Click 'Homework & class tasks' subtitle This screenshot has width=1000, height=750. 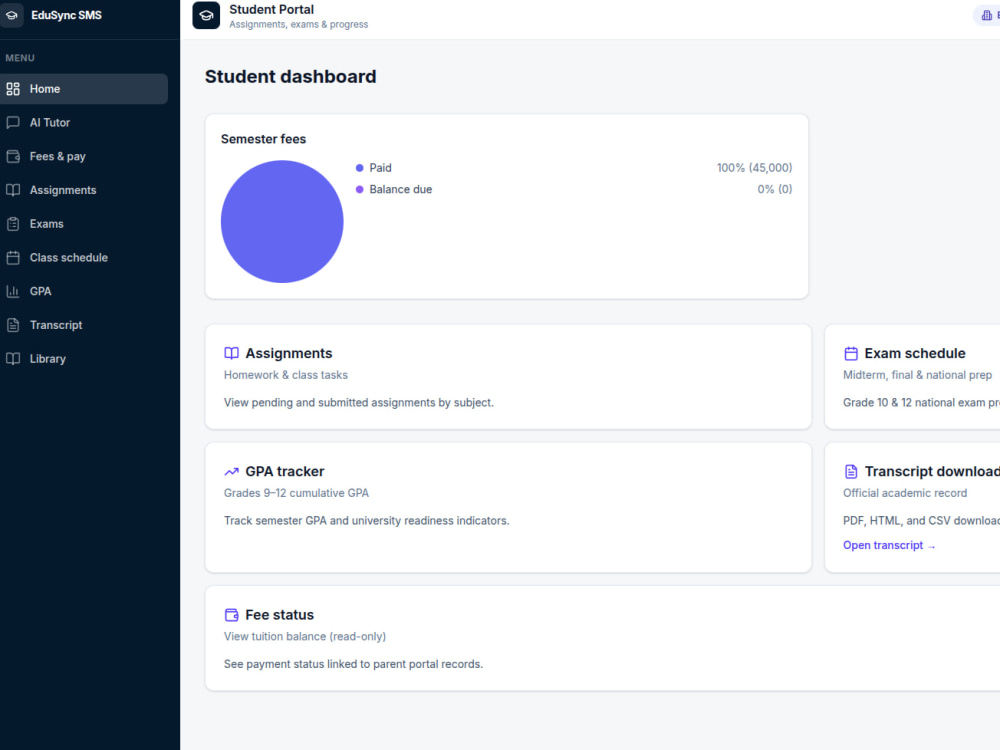pos(286,375)
